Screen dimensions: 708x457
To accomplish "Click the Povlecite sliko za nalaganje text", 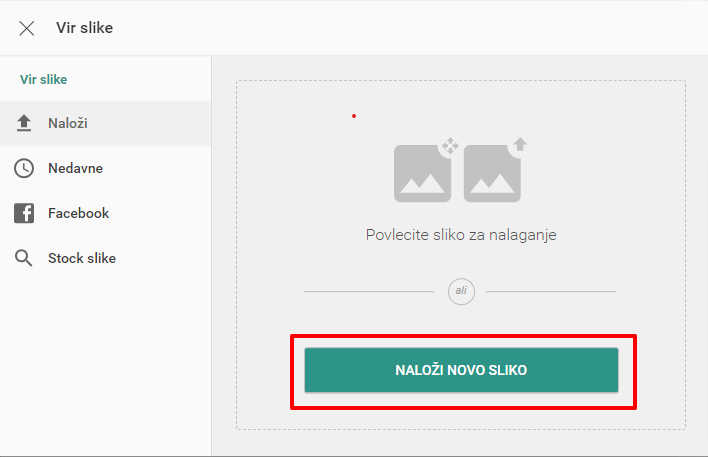I will [461, 235].
